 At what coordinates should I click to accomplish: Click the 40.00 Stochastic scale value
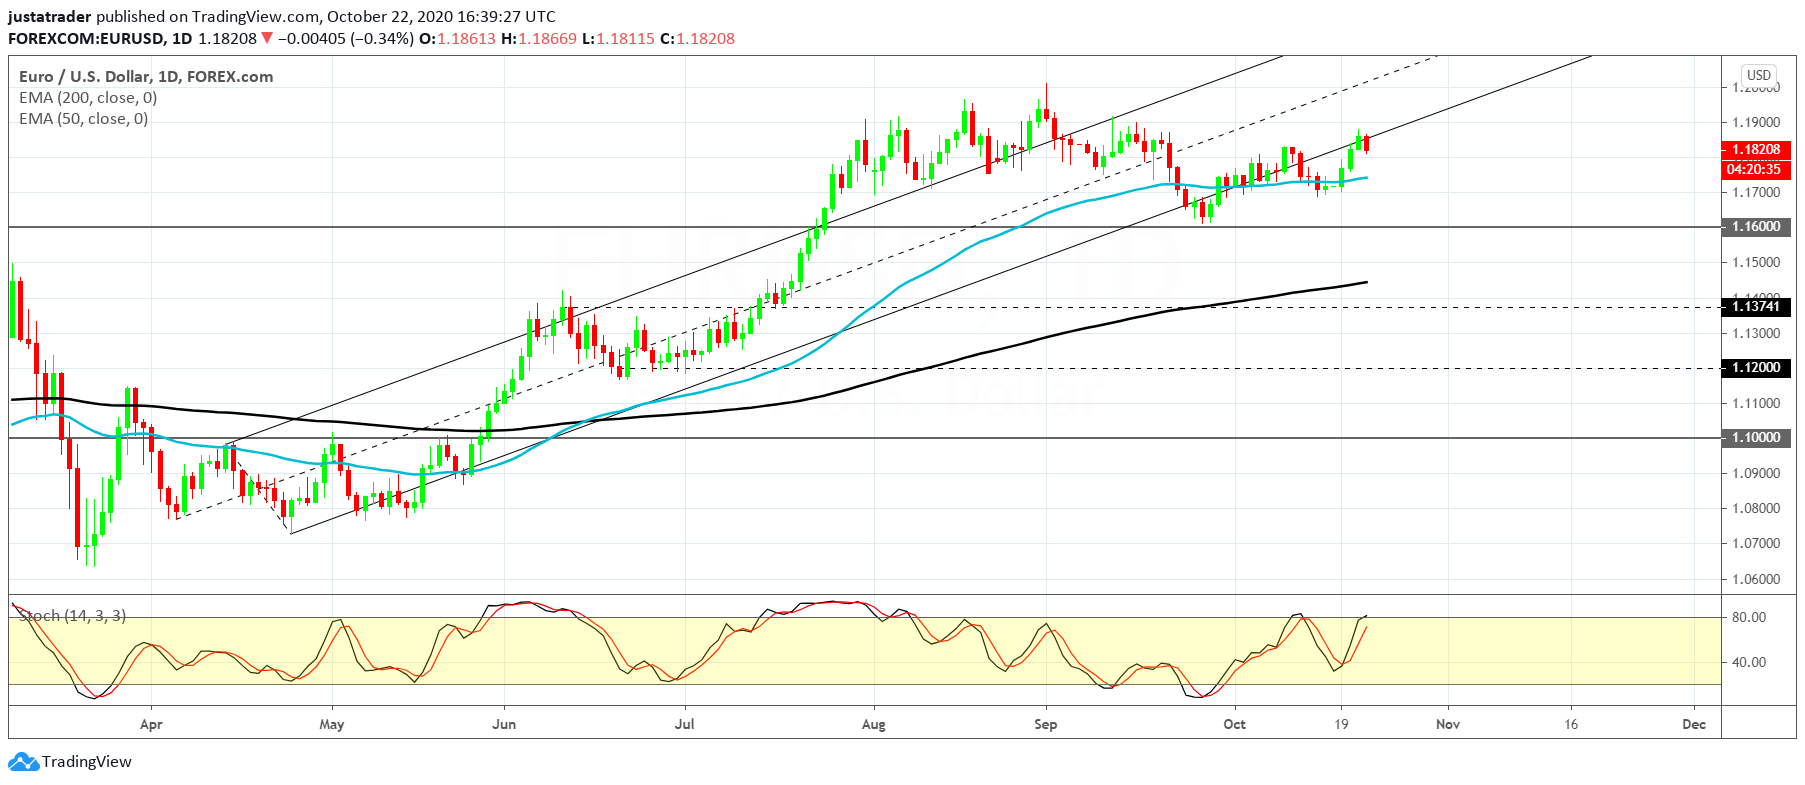tap(1749, 662)
